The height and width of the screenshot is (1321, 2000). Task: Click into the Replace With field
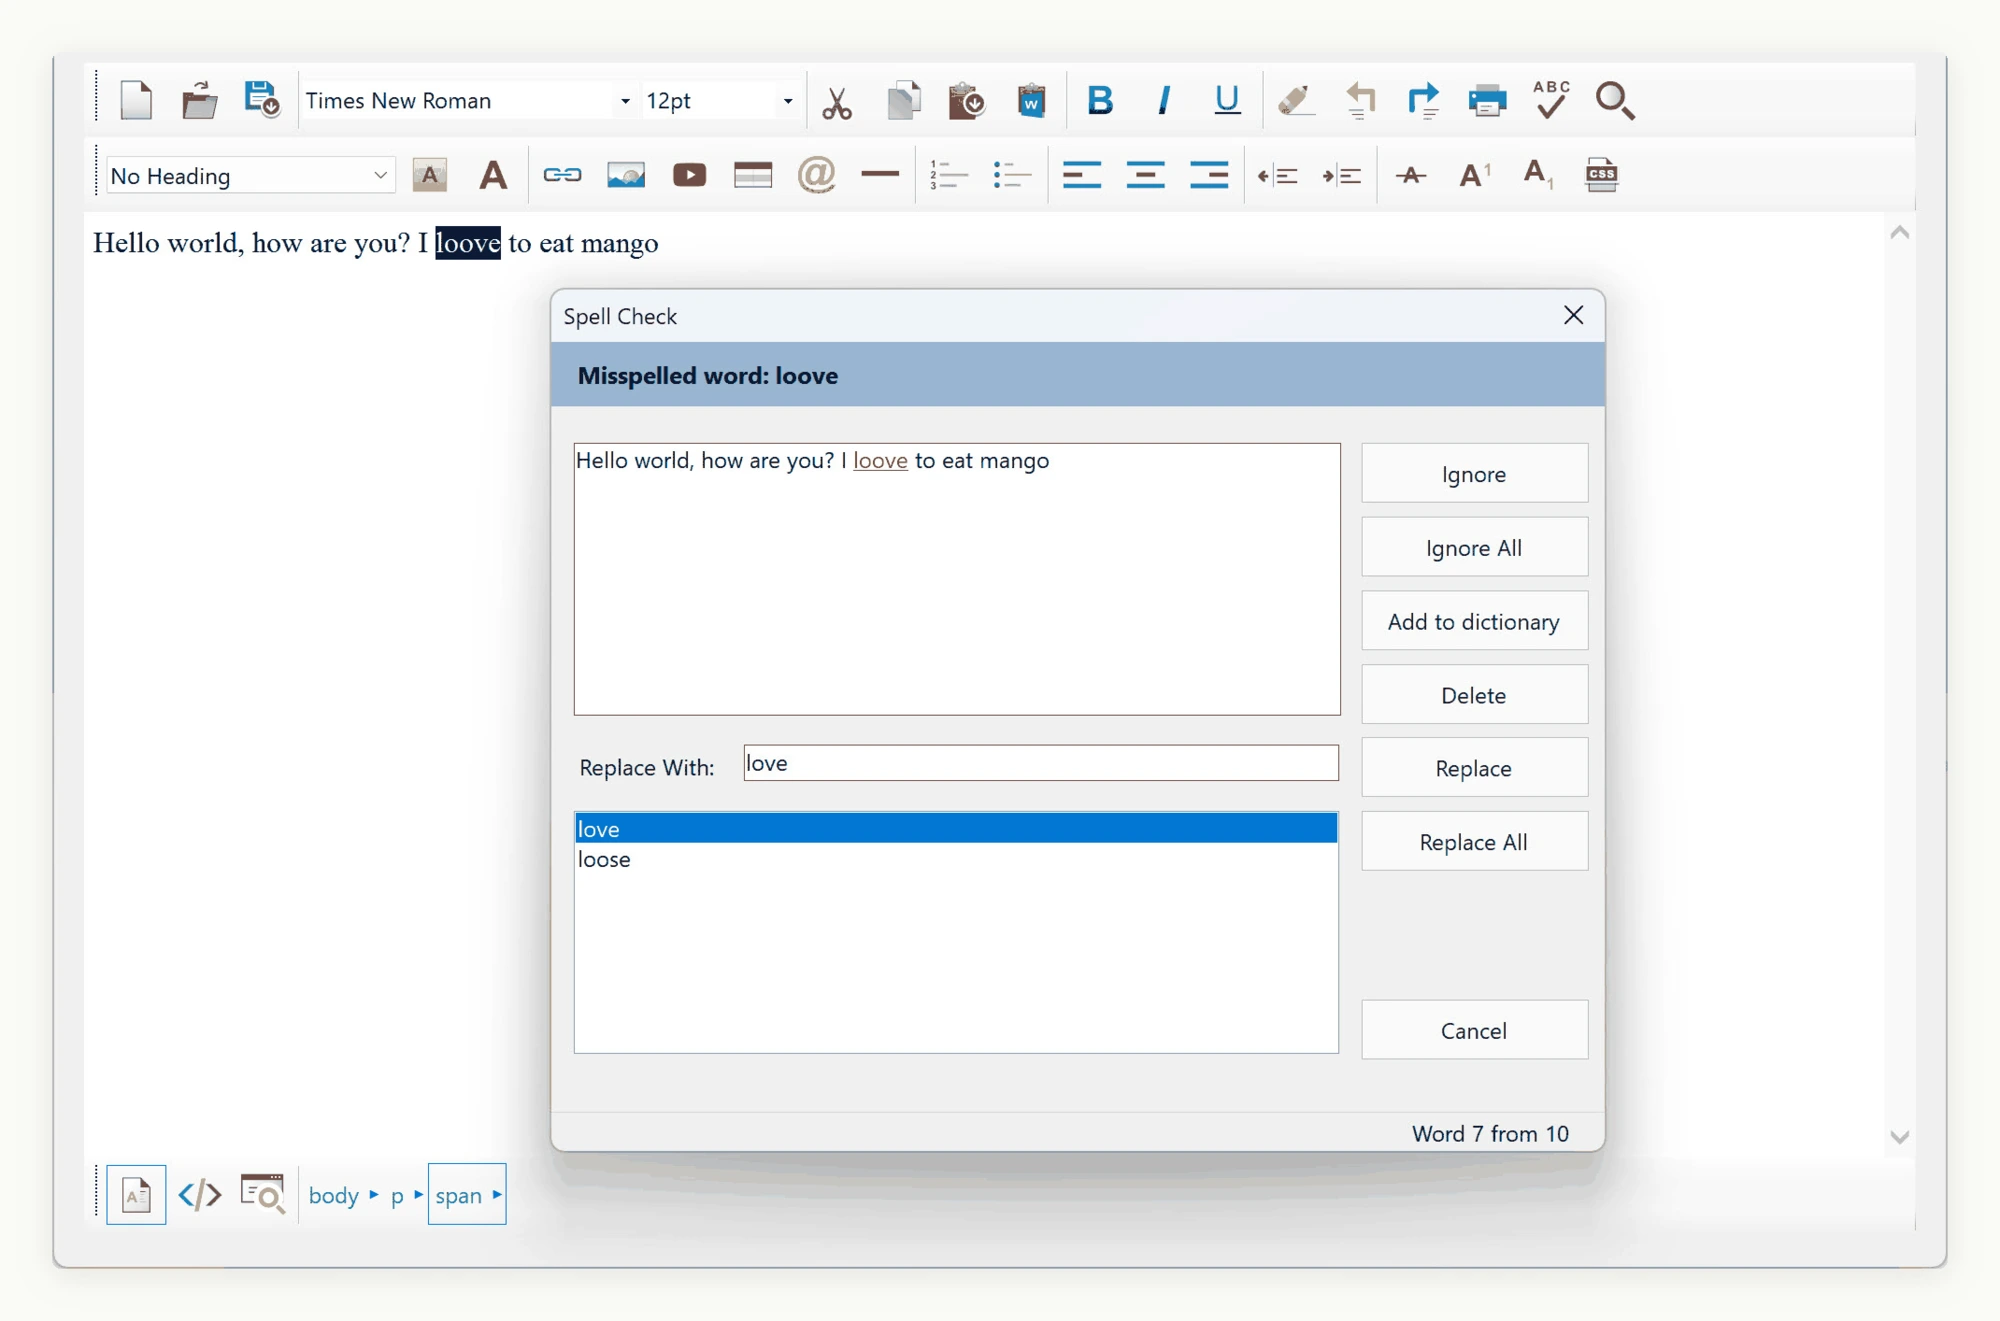(1041, 763)
